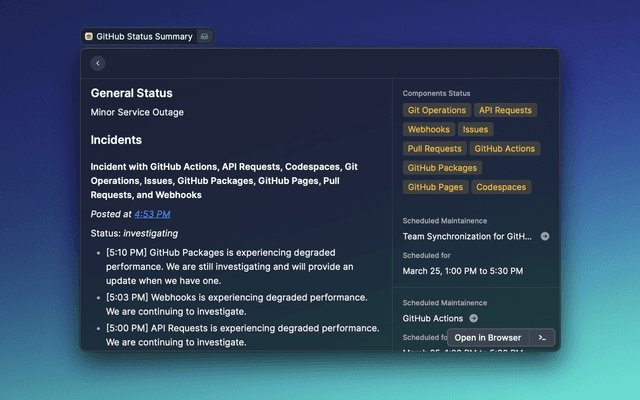Screen dimensions: 640x400
Task: Click the yellow GitHub Actions component tag
Action: [505, 148]
